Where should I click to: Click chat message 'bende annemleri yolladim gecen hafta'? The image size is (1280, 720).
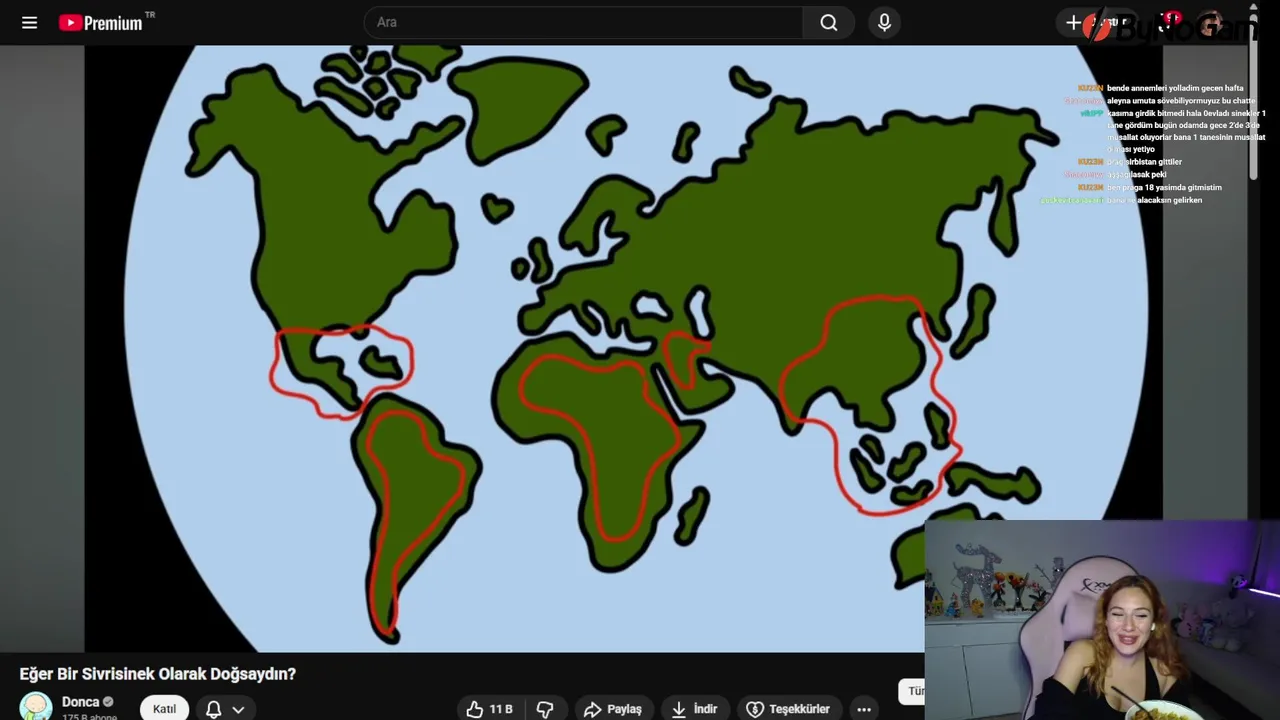point(1175,88)
